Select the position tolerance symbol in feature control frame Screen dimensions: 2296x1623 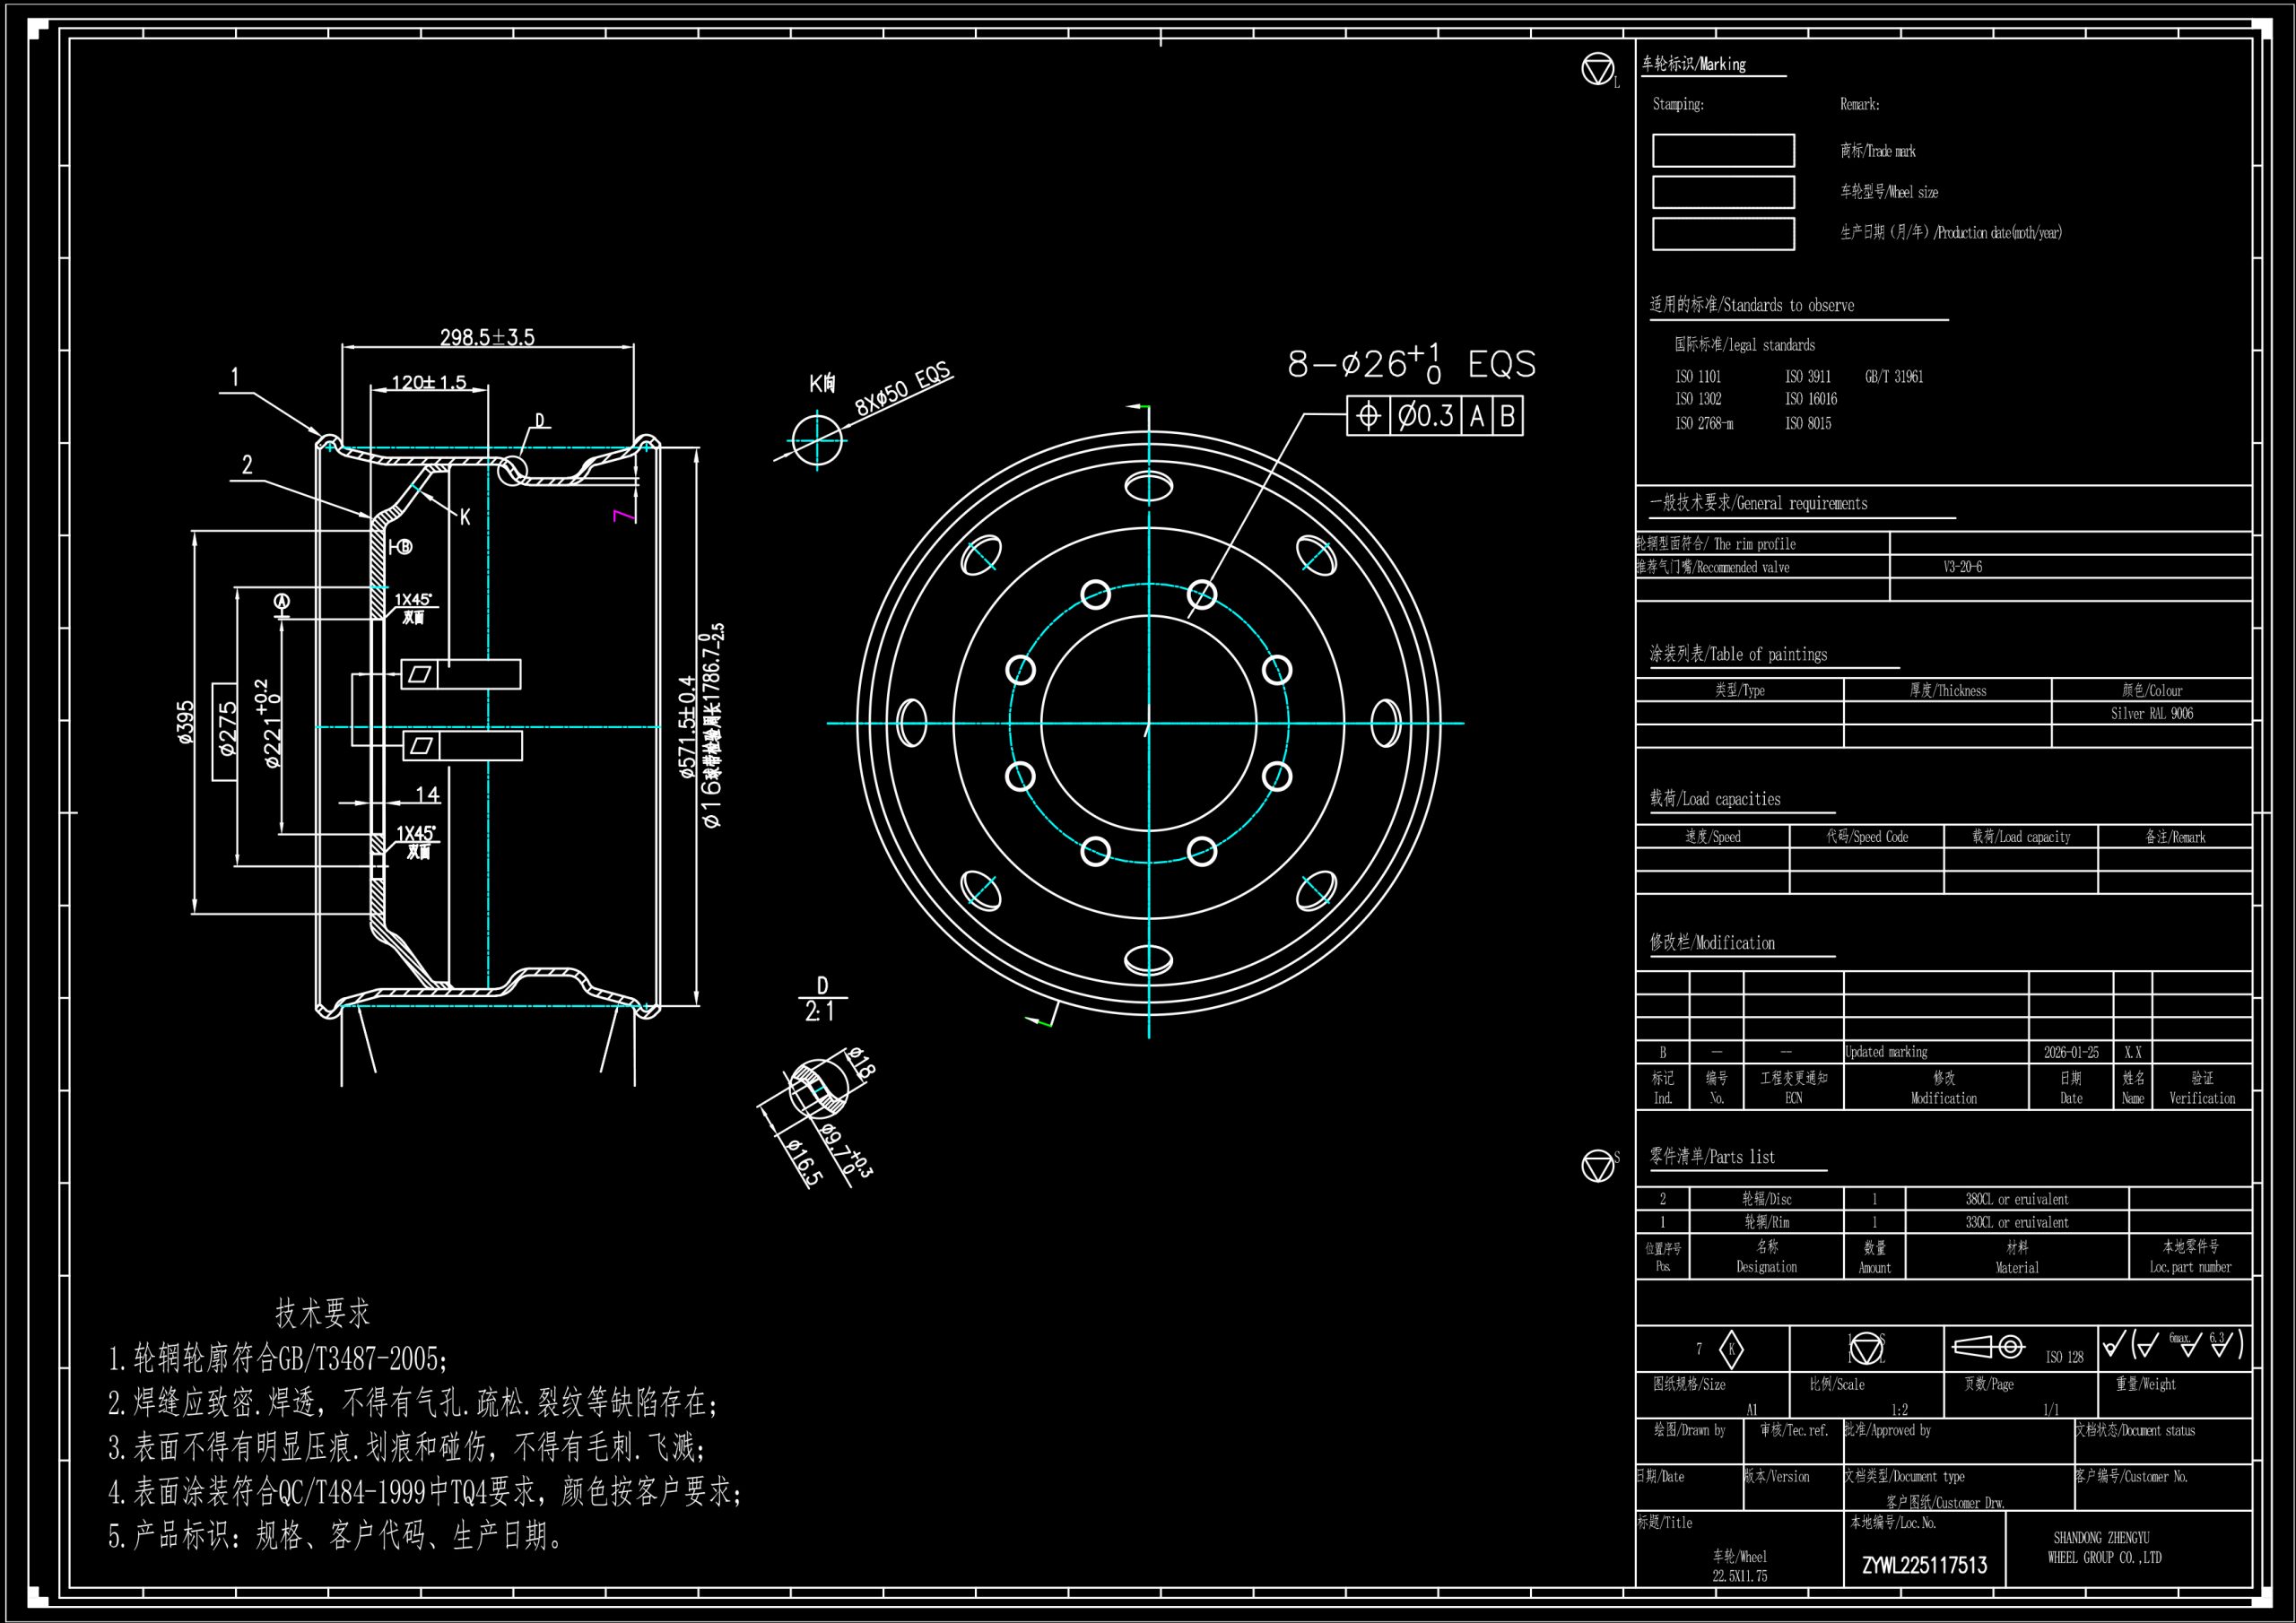point(1369,415)
